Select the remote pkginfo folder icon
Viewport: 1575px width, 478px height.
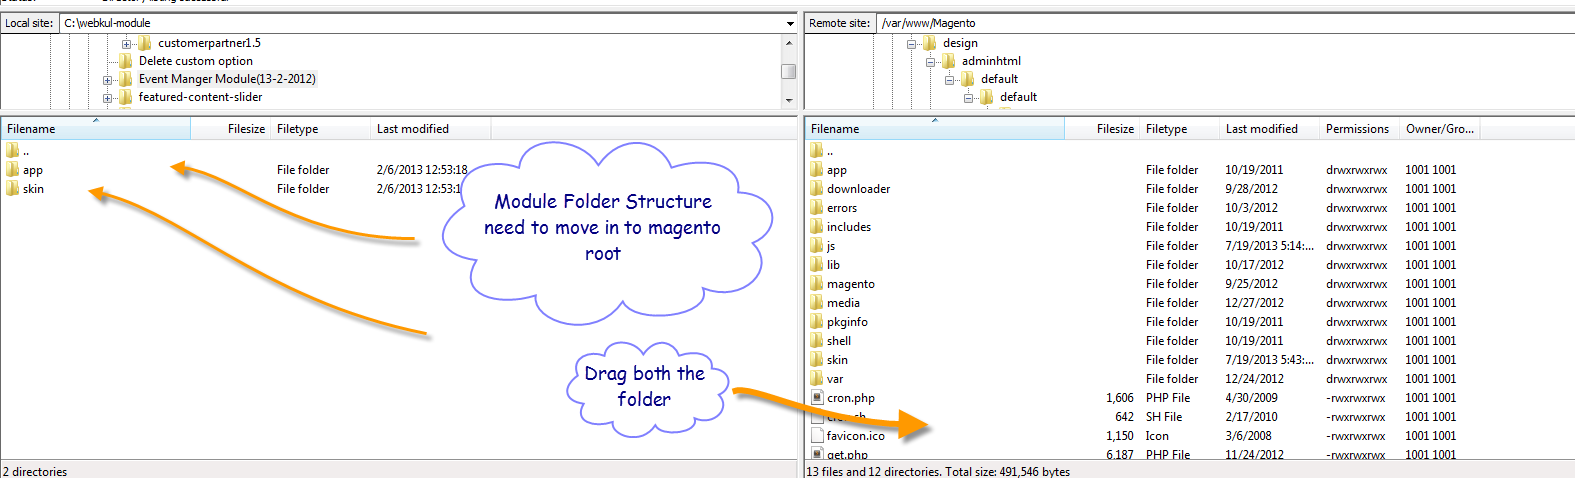coord(816,321)
